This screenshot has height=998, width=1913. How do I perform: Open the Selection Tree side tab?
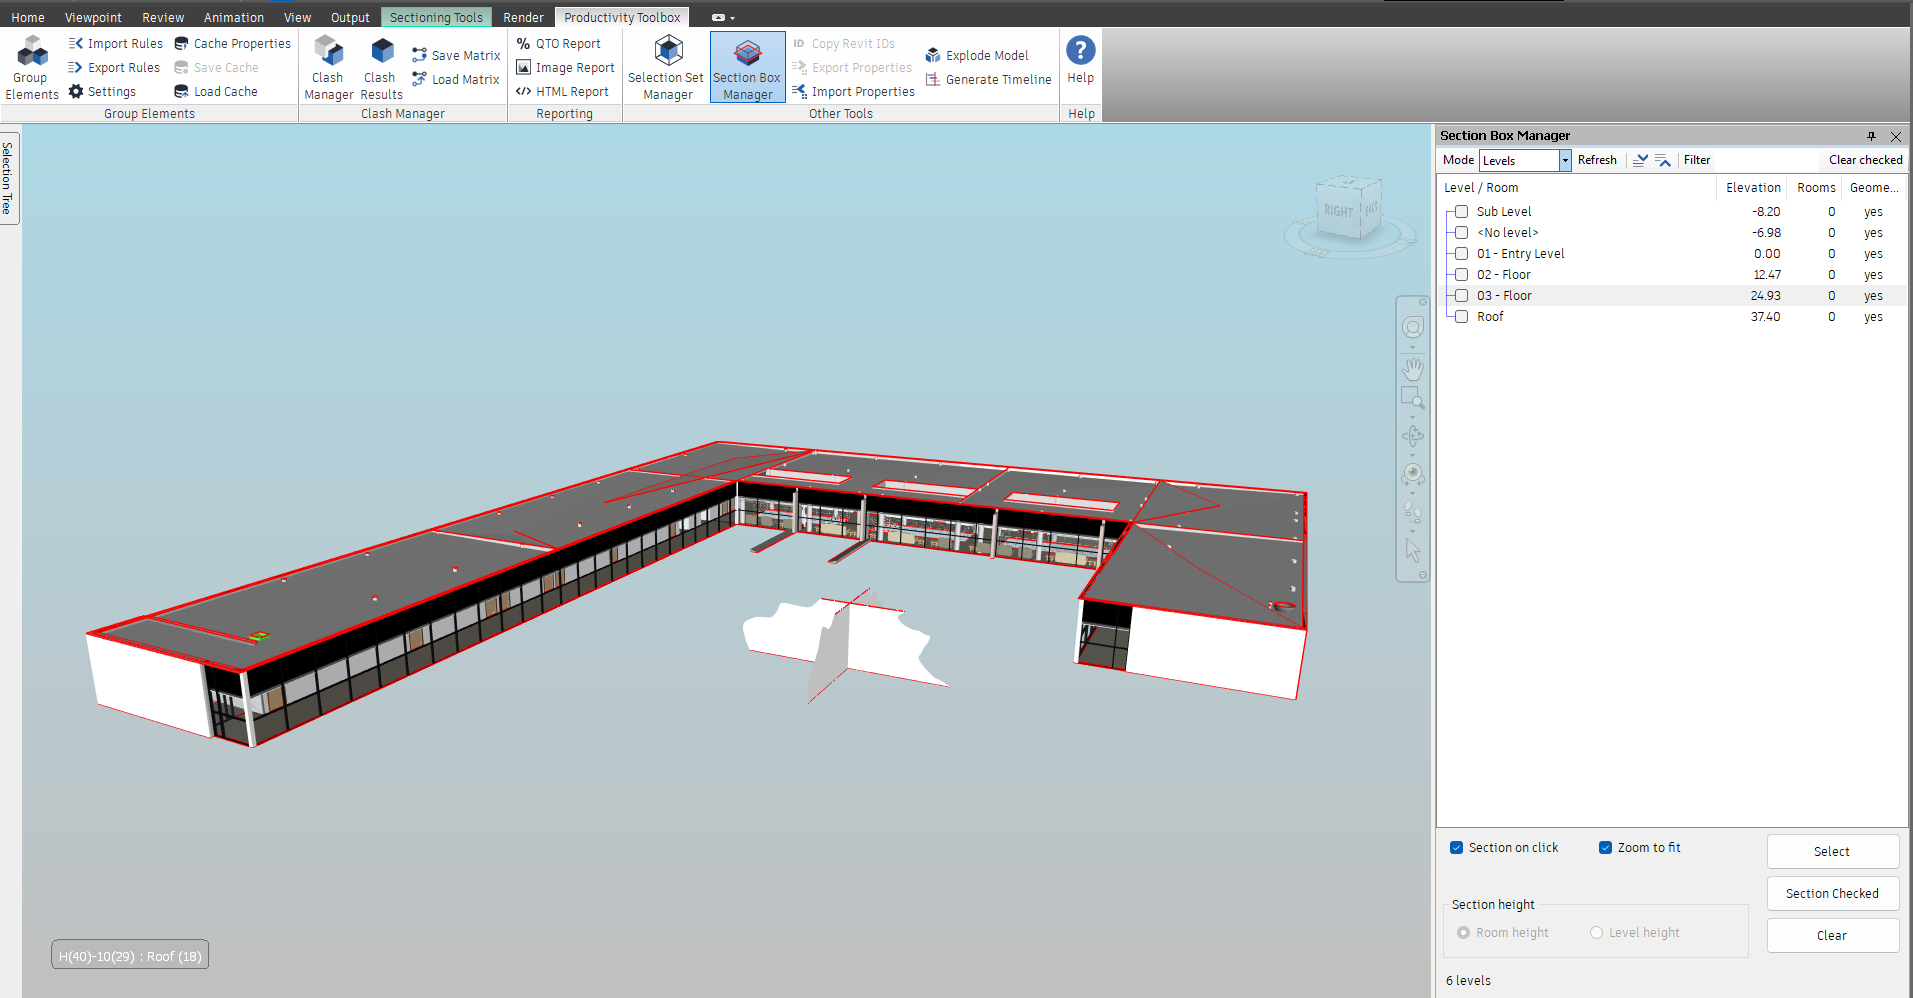click(x=9, y=178)
